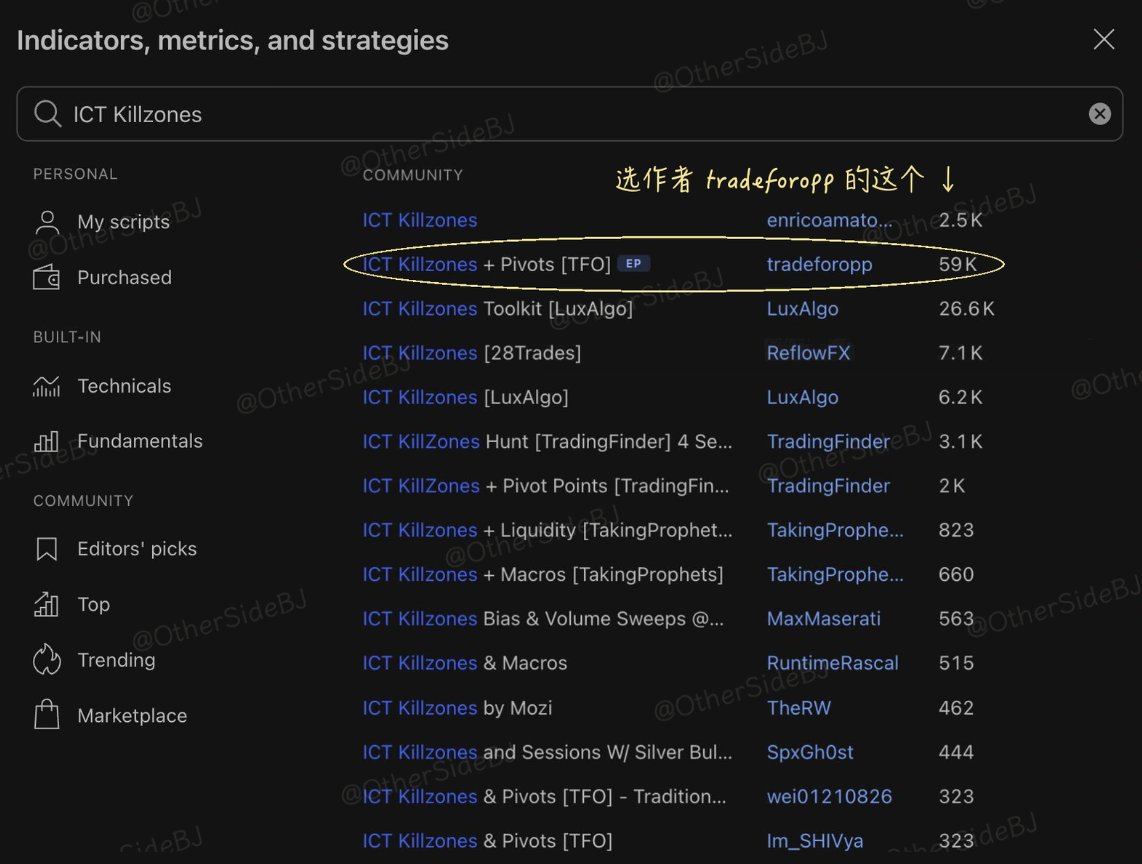Add ICT Killzones by Mozi
The image size is (1142, 864).
pyautogui.click(x=457, y=708)
